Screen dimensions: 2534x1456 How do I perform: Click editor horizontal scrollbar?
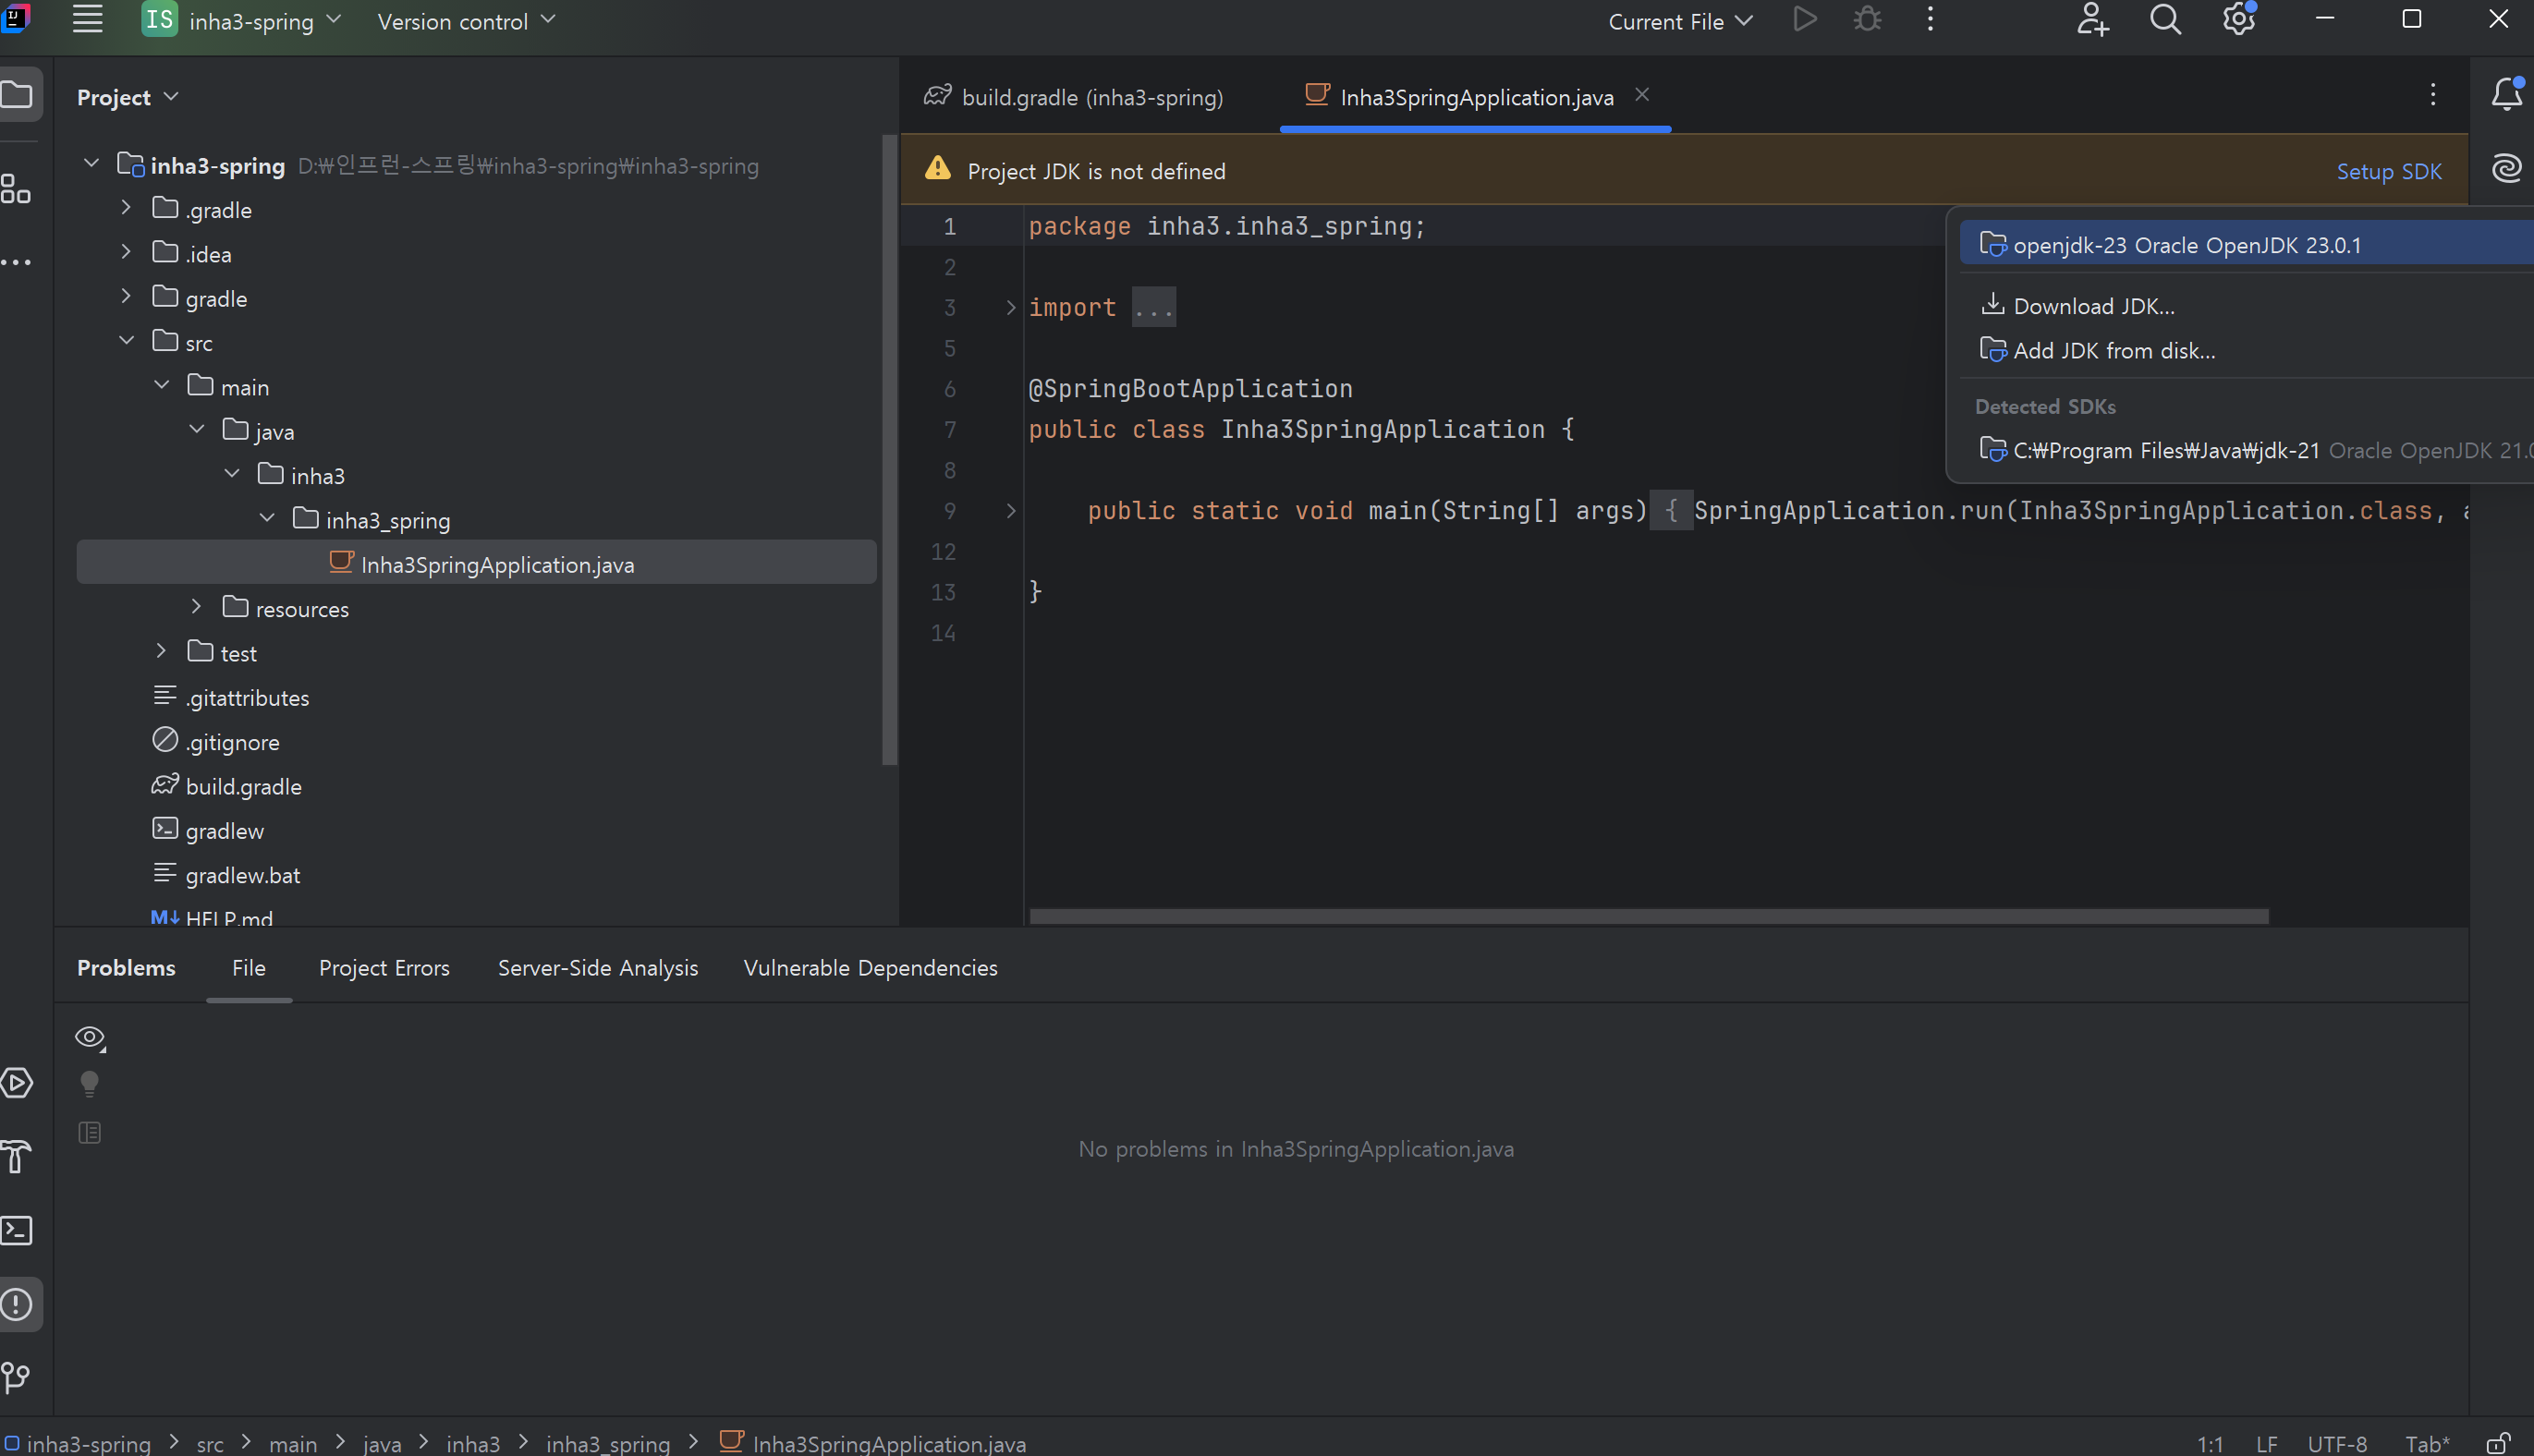(x=1648, y=916)
